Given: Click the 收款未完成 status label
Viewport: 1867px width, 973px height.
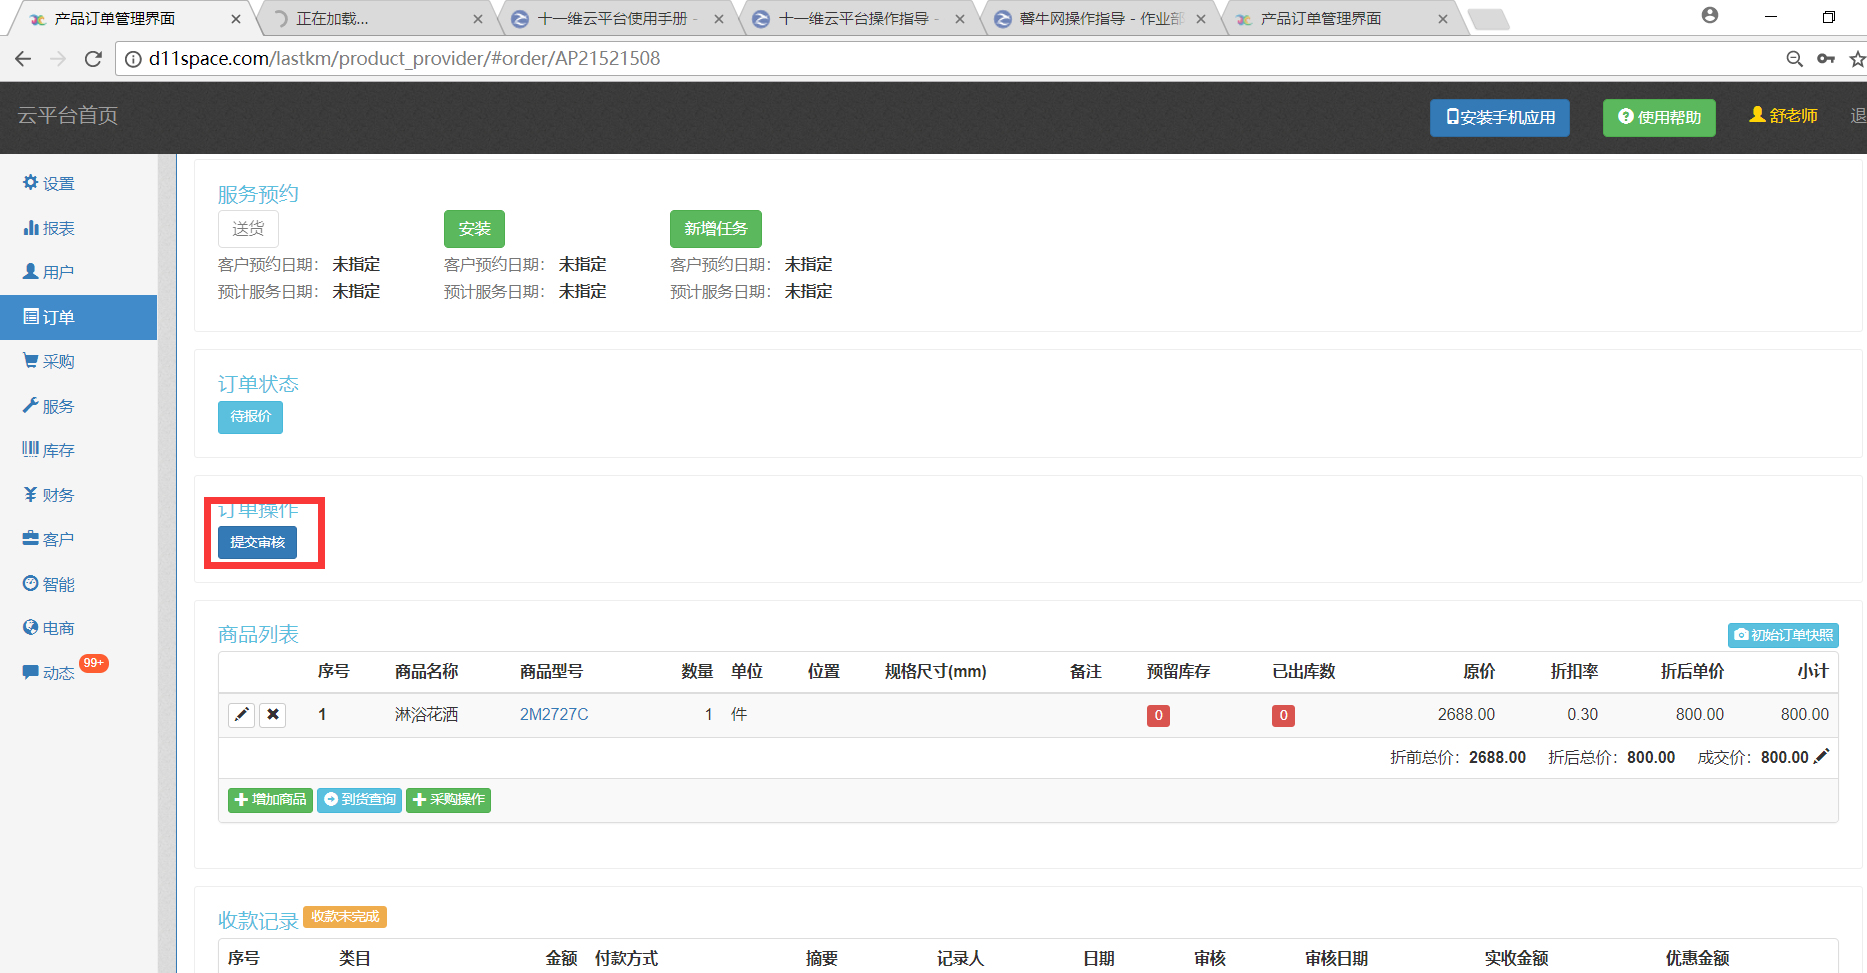Looking at the screenshot, I should 345,917.
